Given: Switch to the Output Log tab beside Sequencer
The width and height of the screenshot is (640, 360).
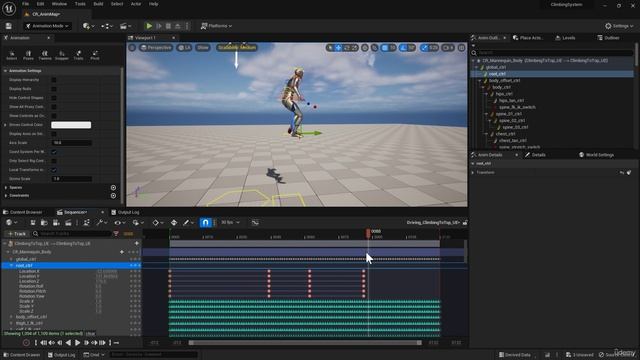Looking at the screenshot, I should [125, 212].
